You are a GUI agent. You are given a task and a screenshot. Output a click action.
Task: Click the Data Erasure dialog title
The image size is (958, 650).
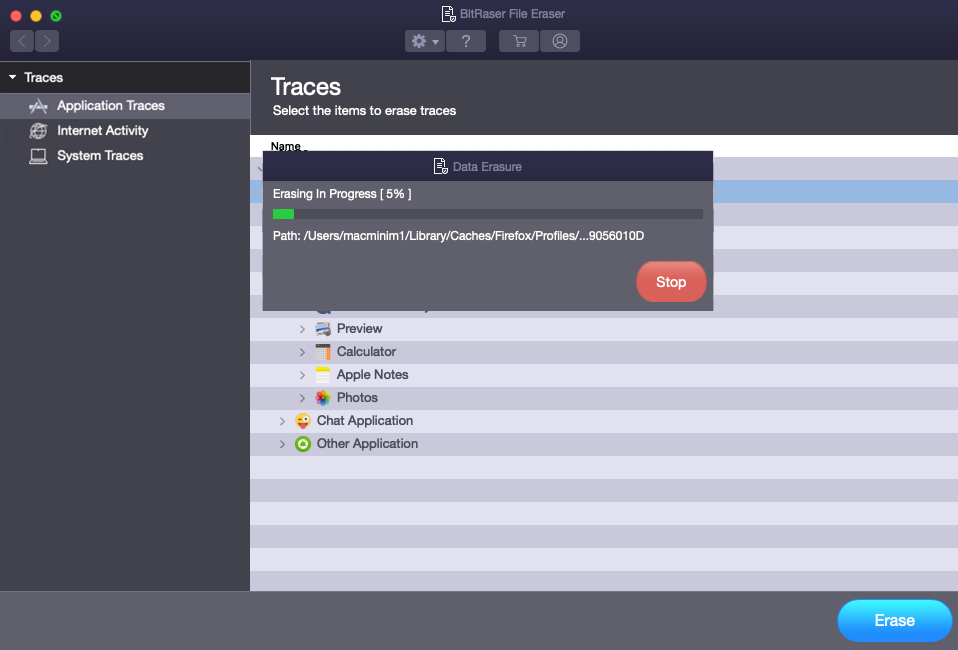coord(487,167)
